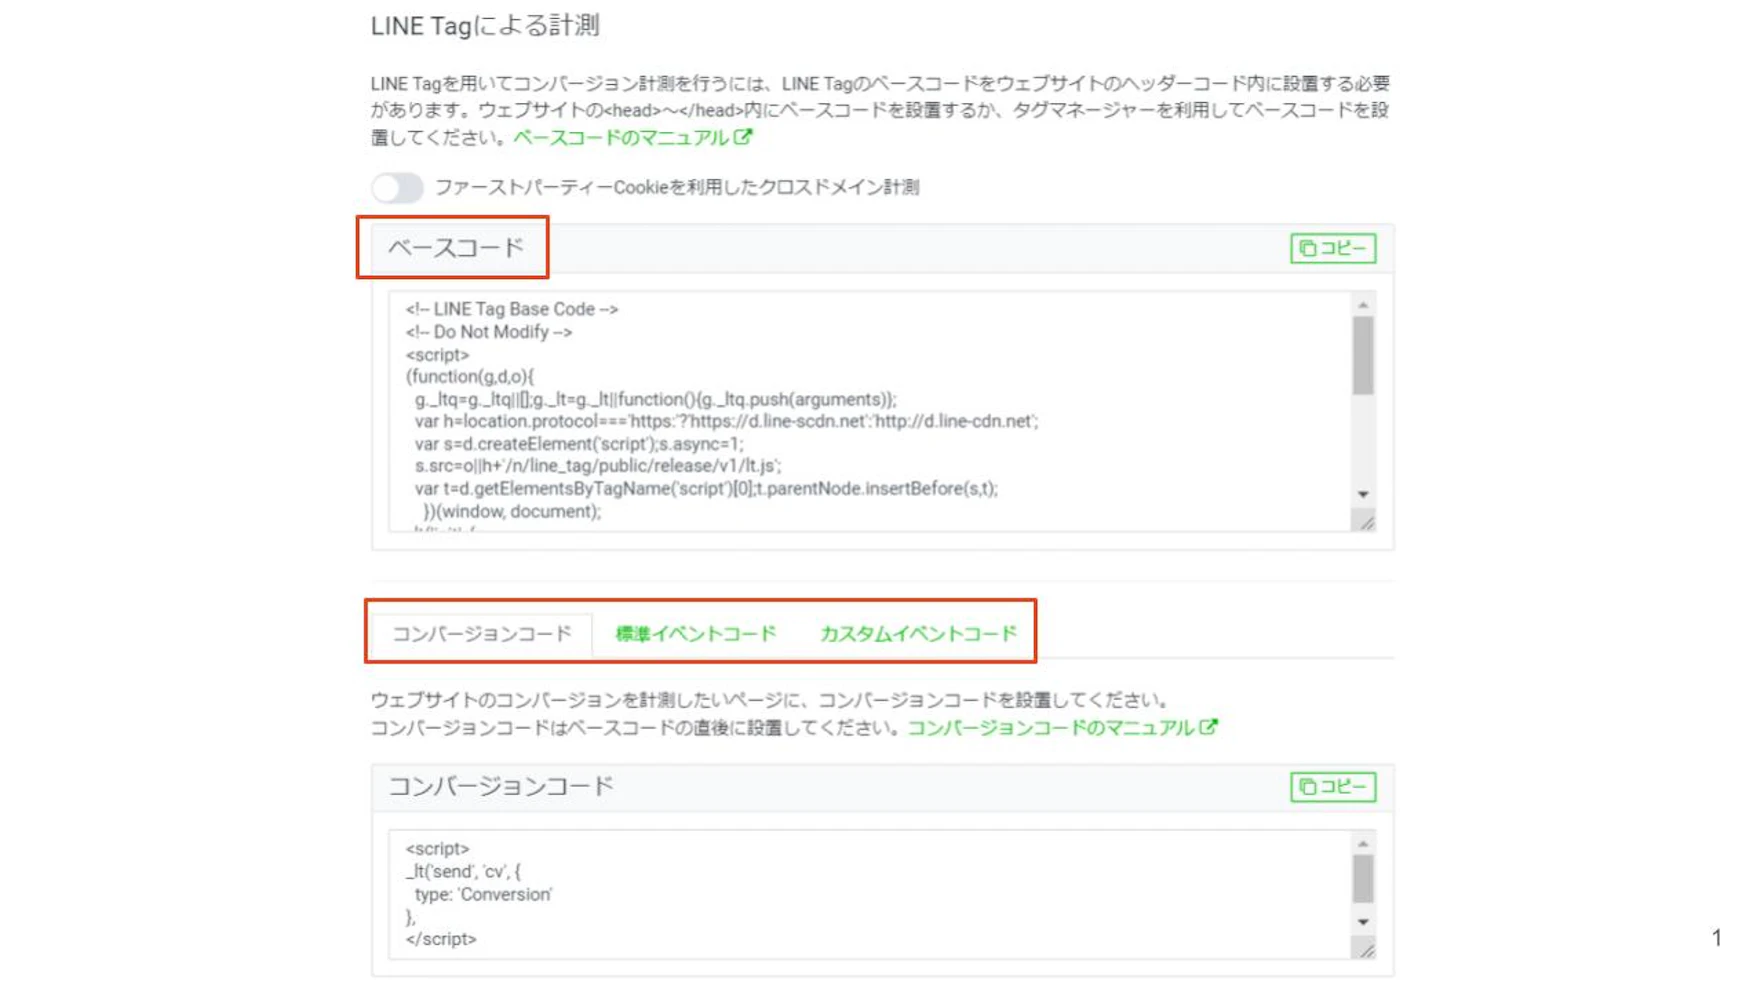Click the conversion code scrollbar thumb
1764x992 pixels.
[x=1363, y=879]
